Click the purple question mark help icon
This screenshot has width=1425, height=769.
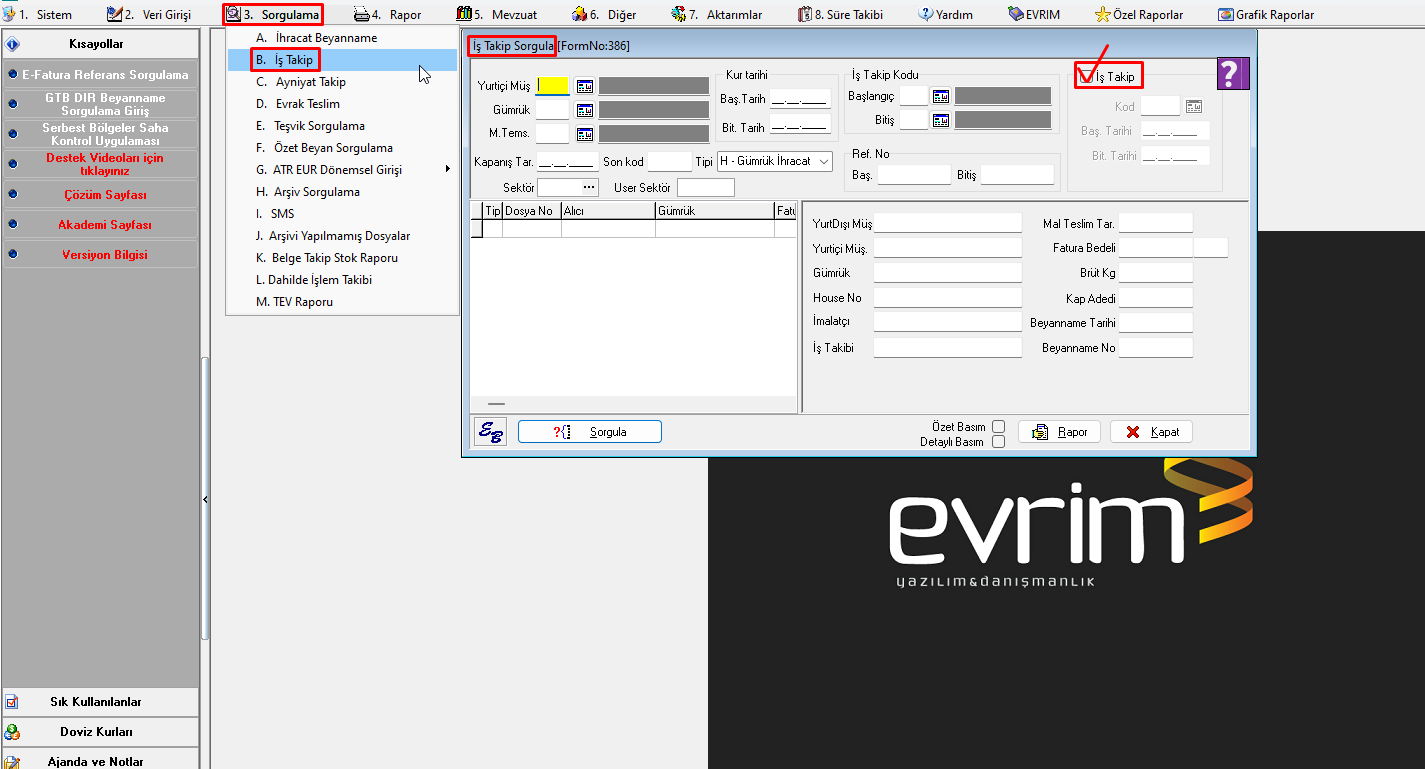pos(1233,74)
